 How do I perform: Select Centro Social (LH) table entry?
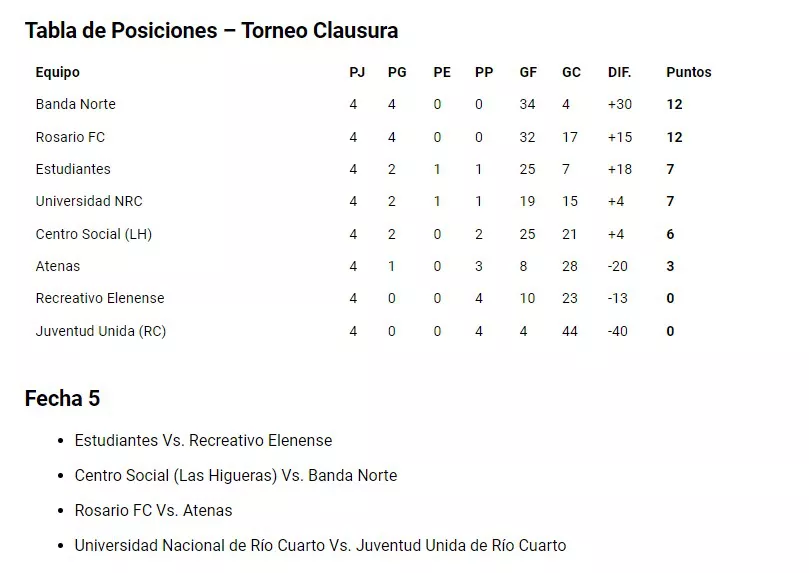tap(93, 234)
